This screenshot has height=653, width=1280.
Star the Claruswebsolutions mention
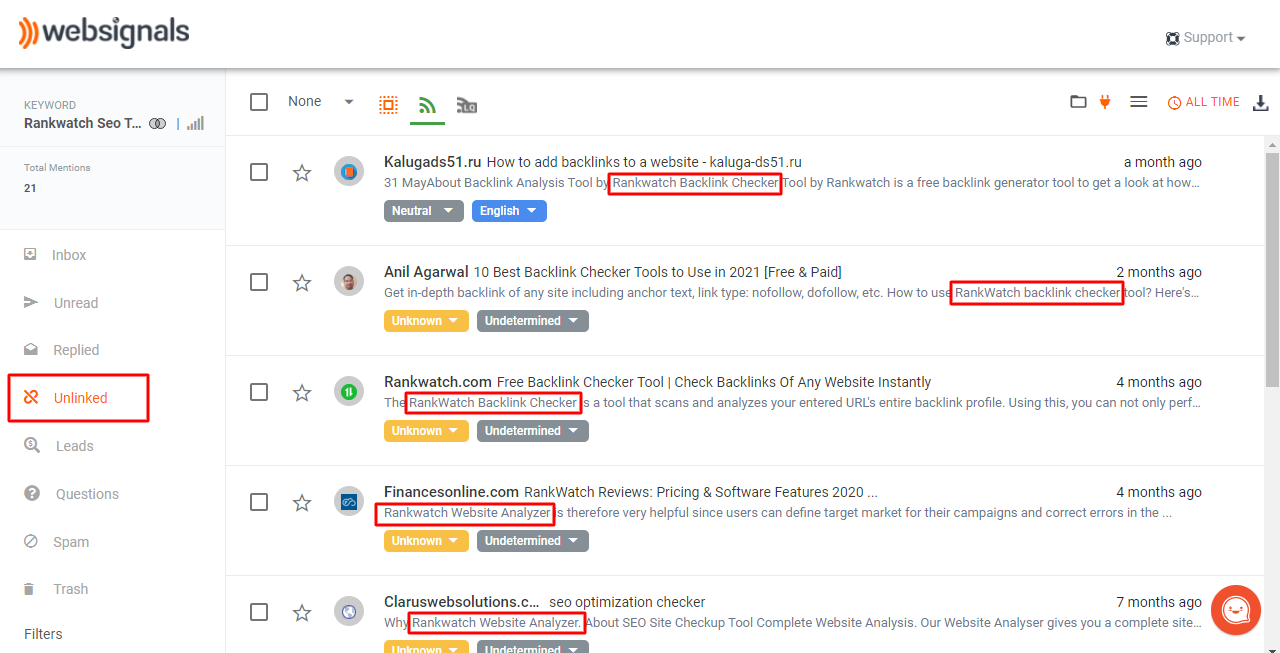pyautogui.click(x=302, y=613)
